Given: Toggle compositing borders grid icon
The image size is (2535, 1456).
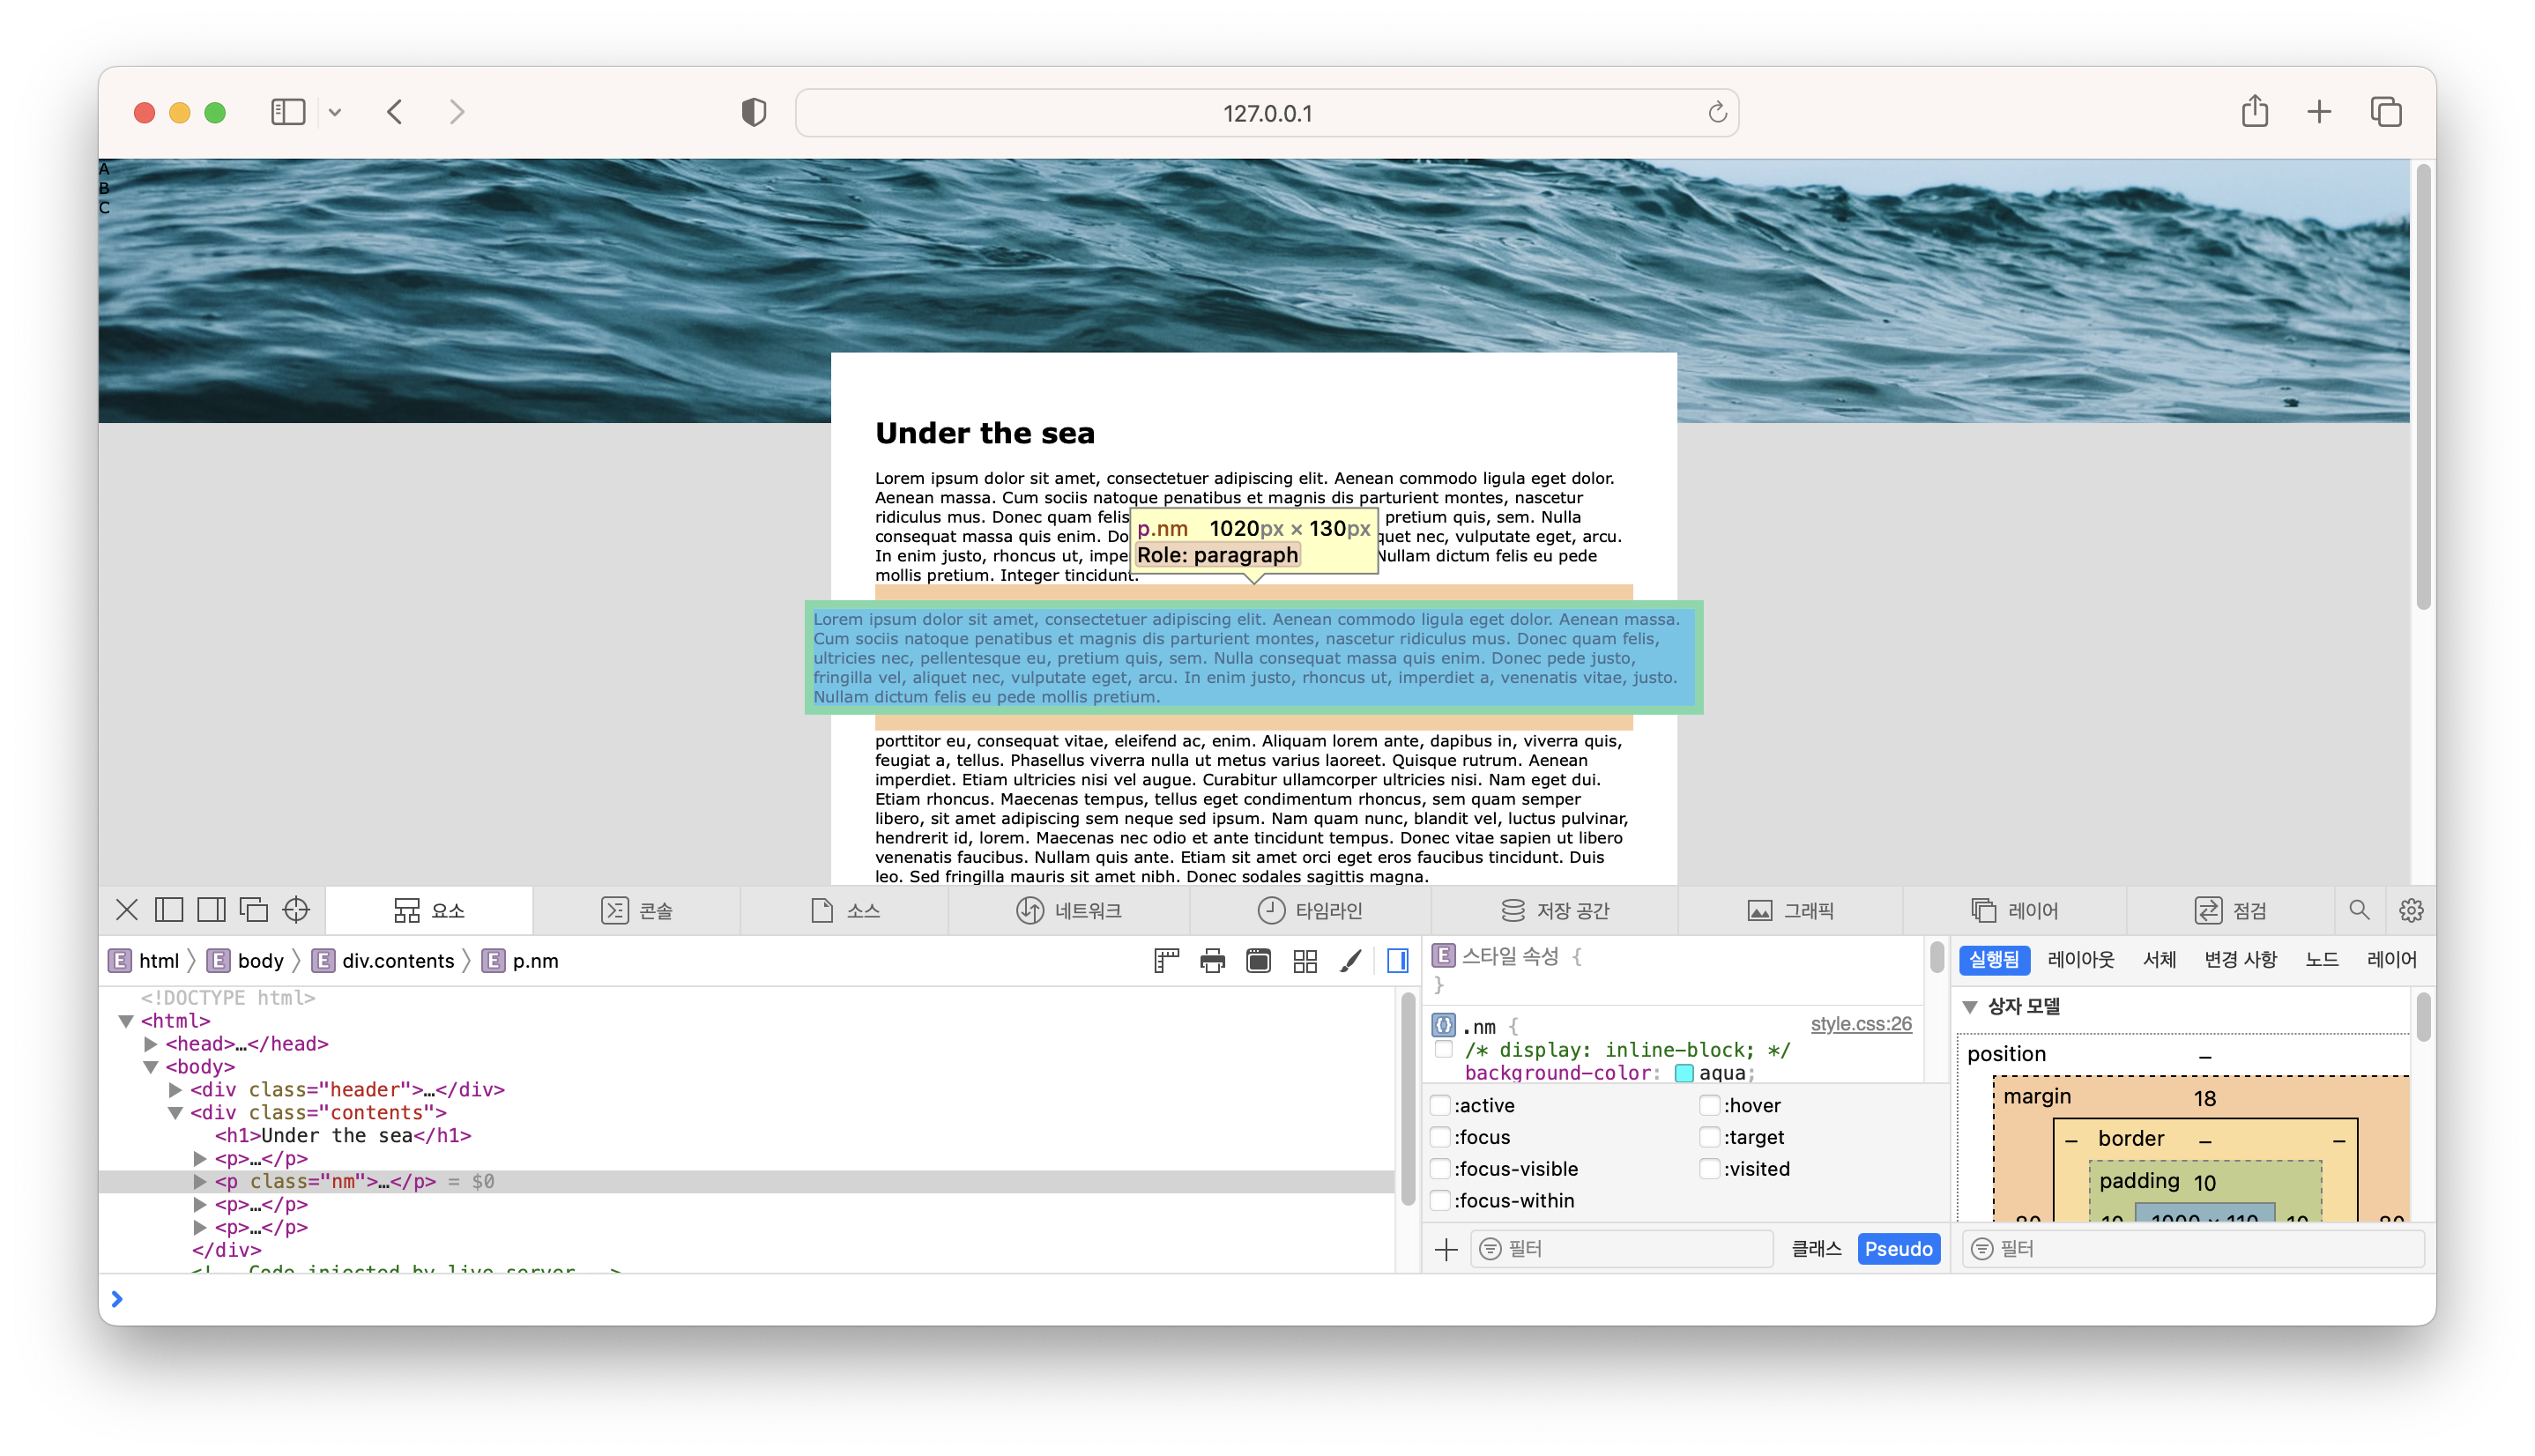Looking at the screenshot, I should pyautogui.click(x=1304, y=961).
